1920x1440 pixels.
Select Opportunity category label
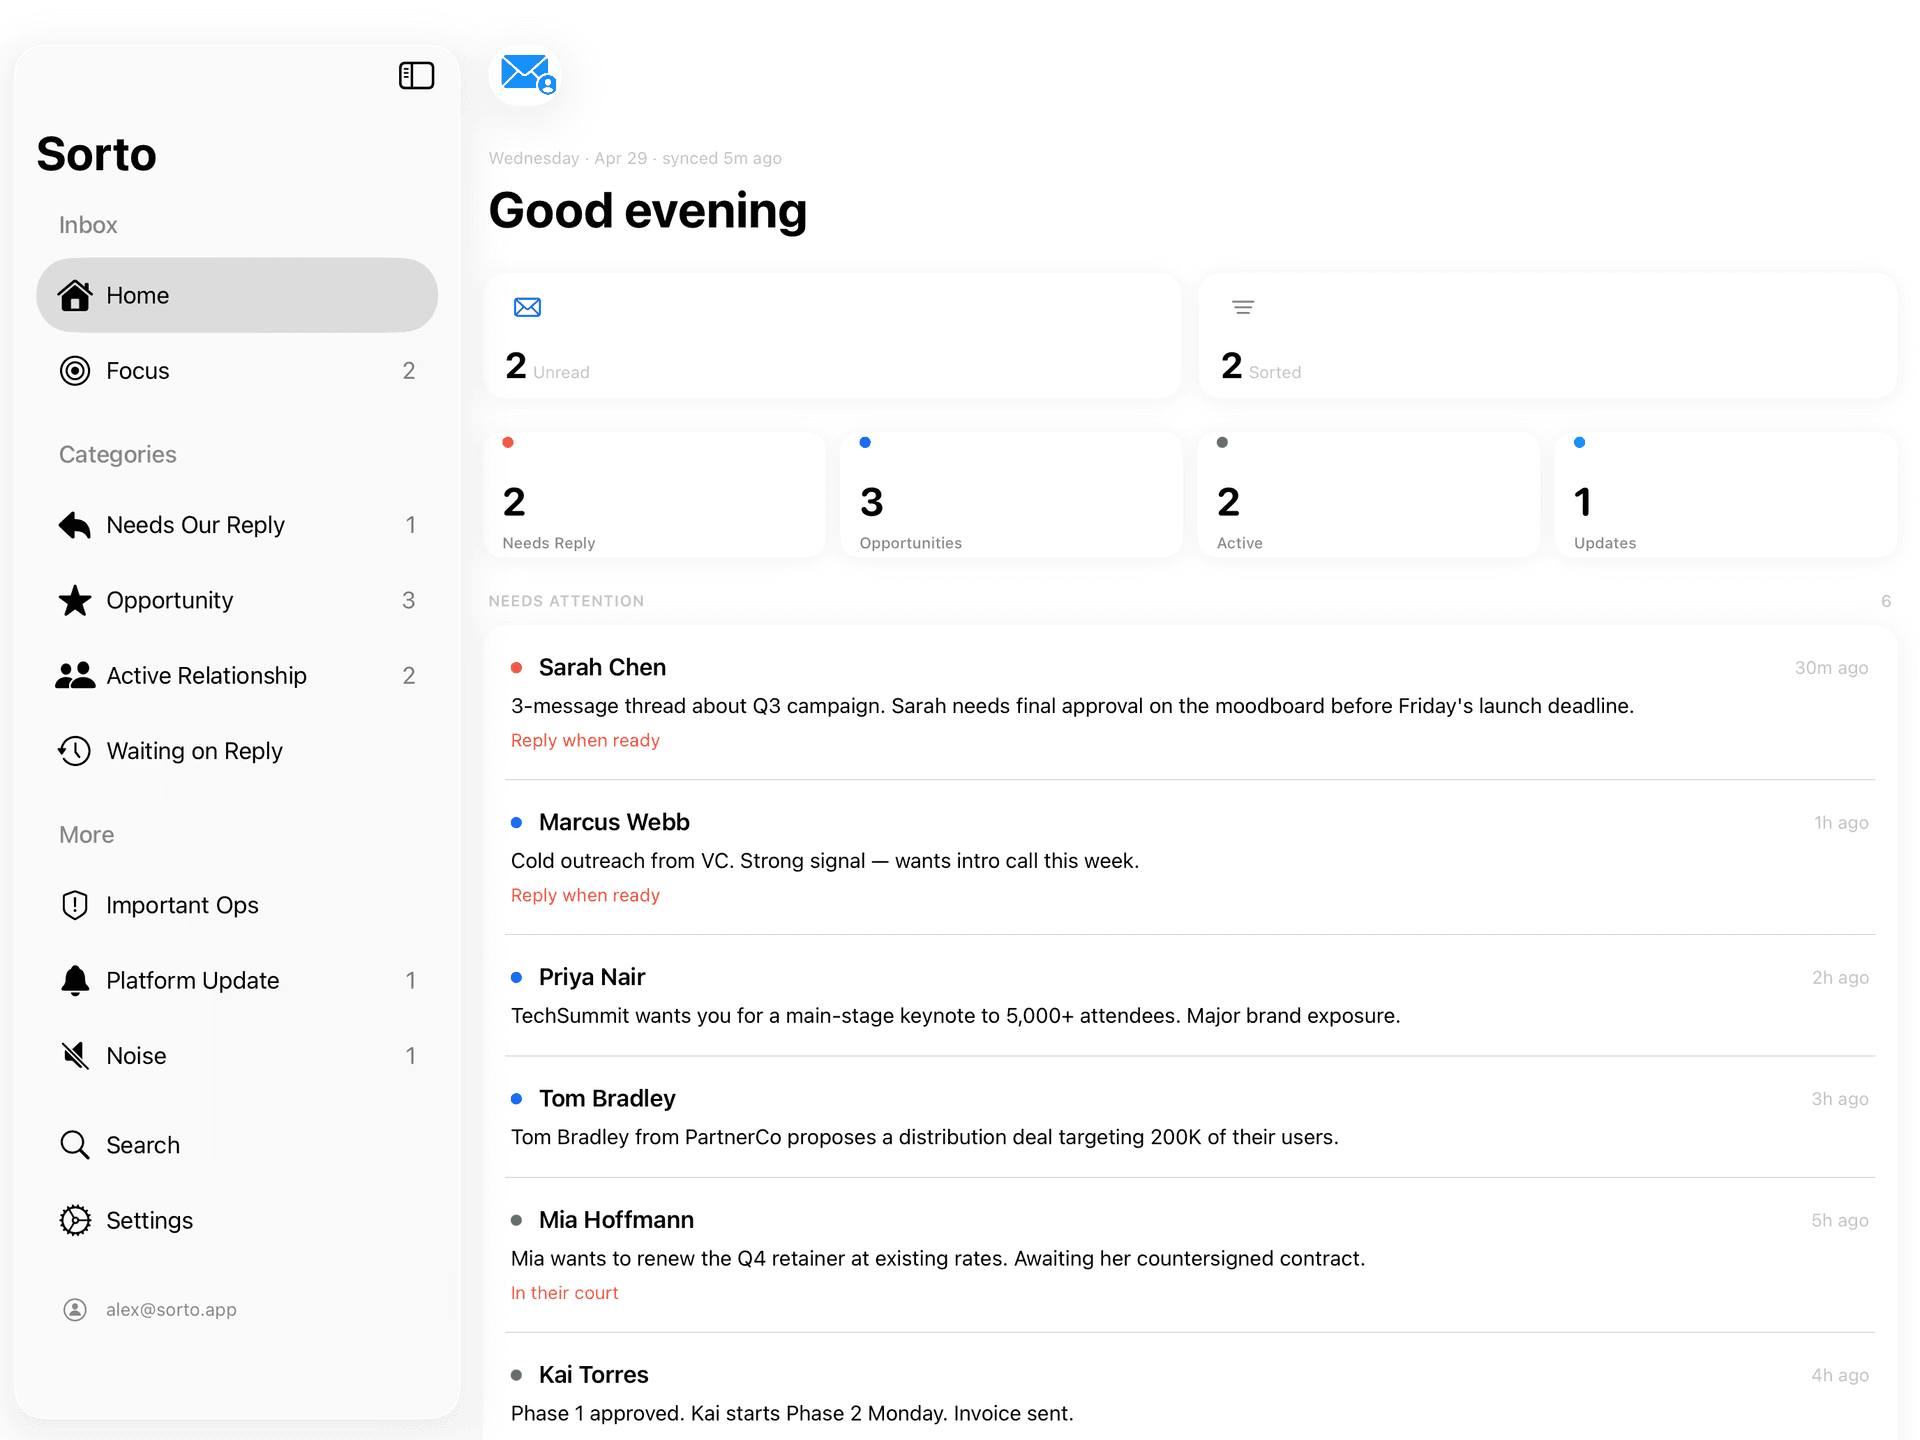[x=170, y=600]
